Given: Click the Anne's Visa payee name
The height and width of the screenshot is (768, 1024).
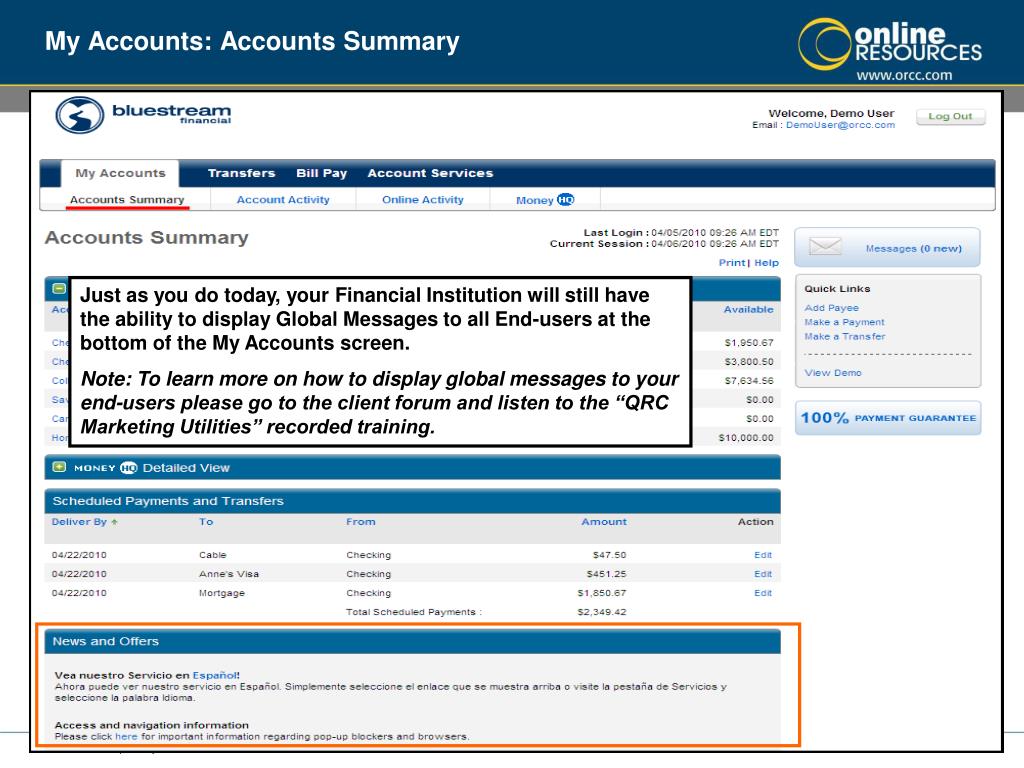Looking at the screenshot, I should [x=229, y=574].
